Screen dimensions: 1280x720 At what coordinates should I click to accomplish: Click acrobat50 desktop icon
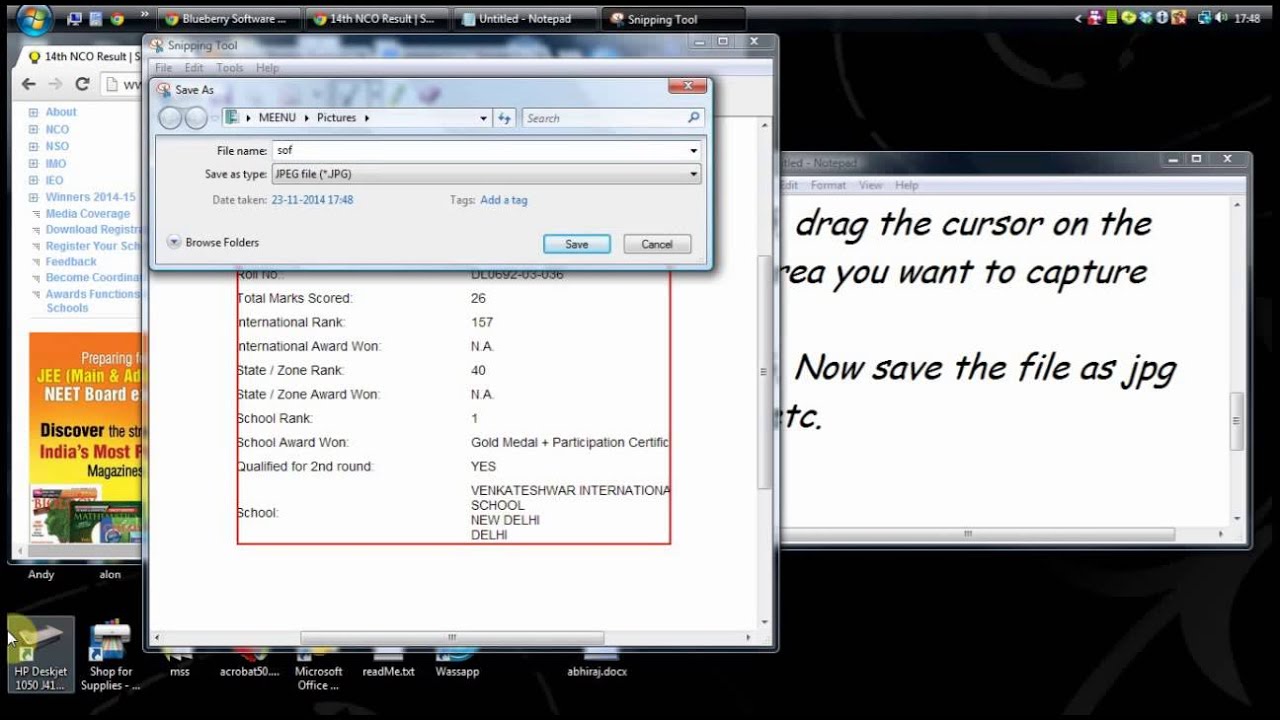(249, 665)
